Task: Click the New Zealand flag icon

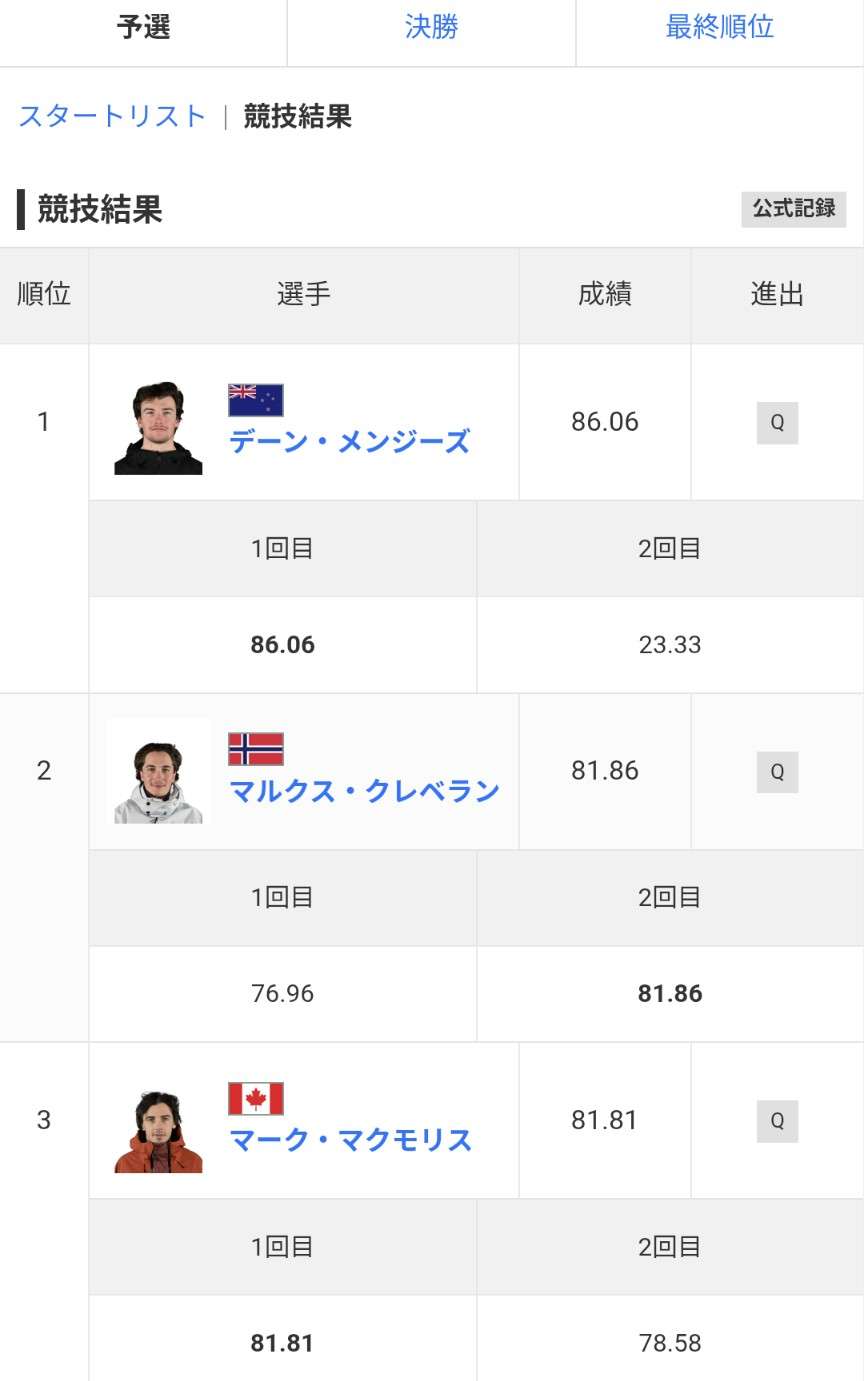Action: point(256,400)
